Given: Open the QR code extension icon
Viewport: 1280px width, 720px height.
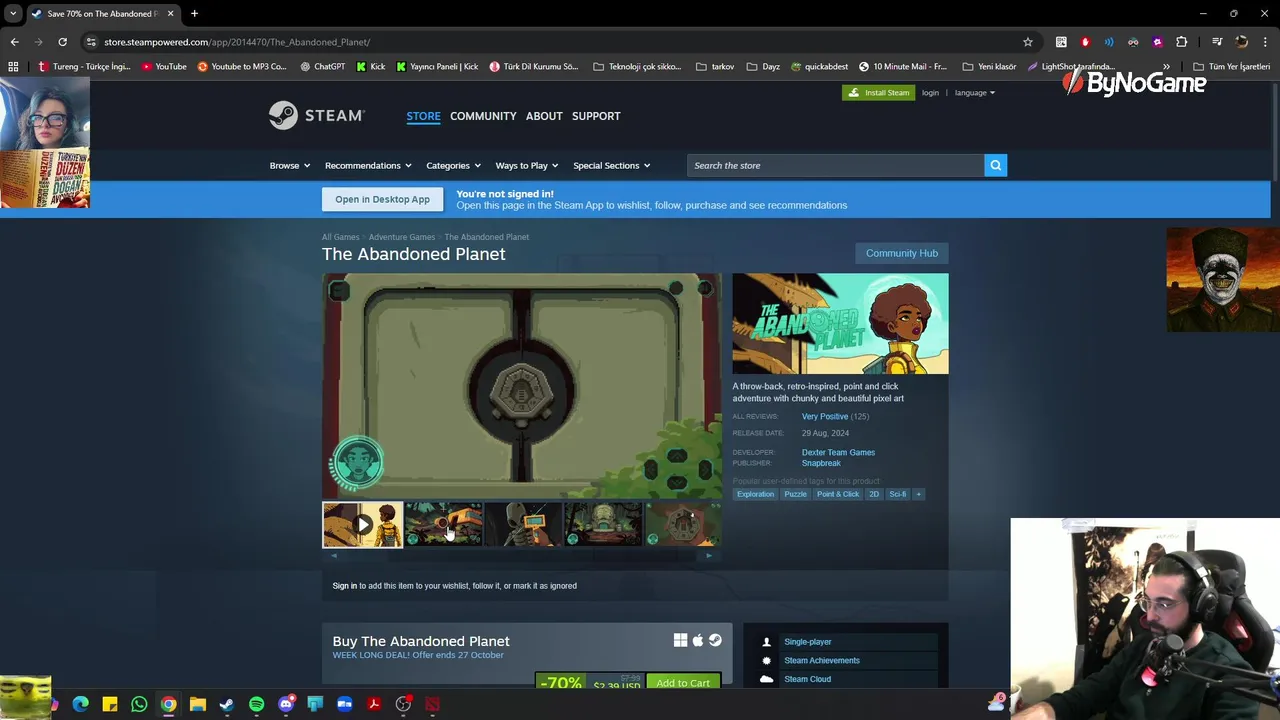Looking at the screenshot, I should (1061, 42).
